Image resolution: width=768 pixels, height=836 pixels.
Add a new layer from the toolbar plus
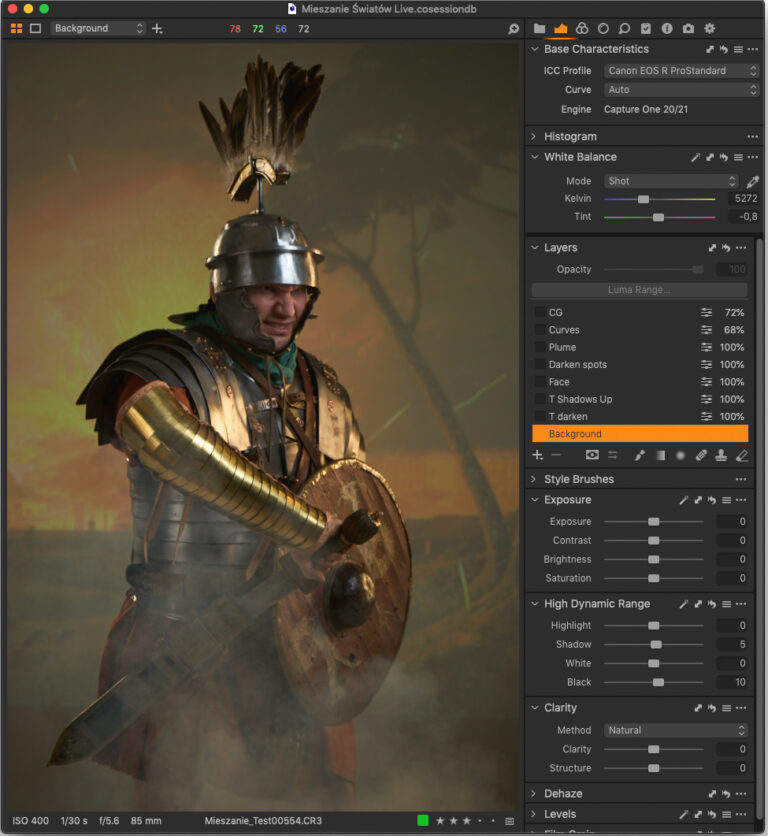[x=157, y=28]
